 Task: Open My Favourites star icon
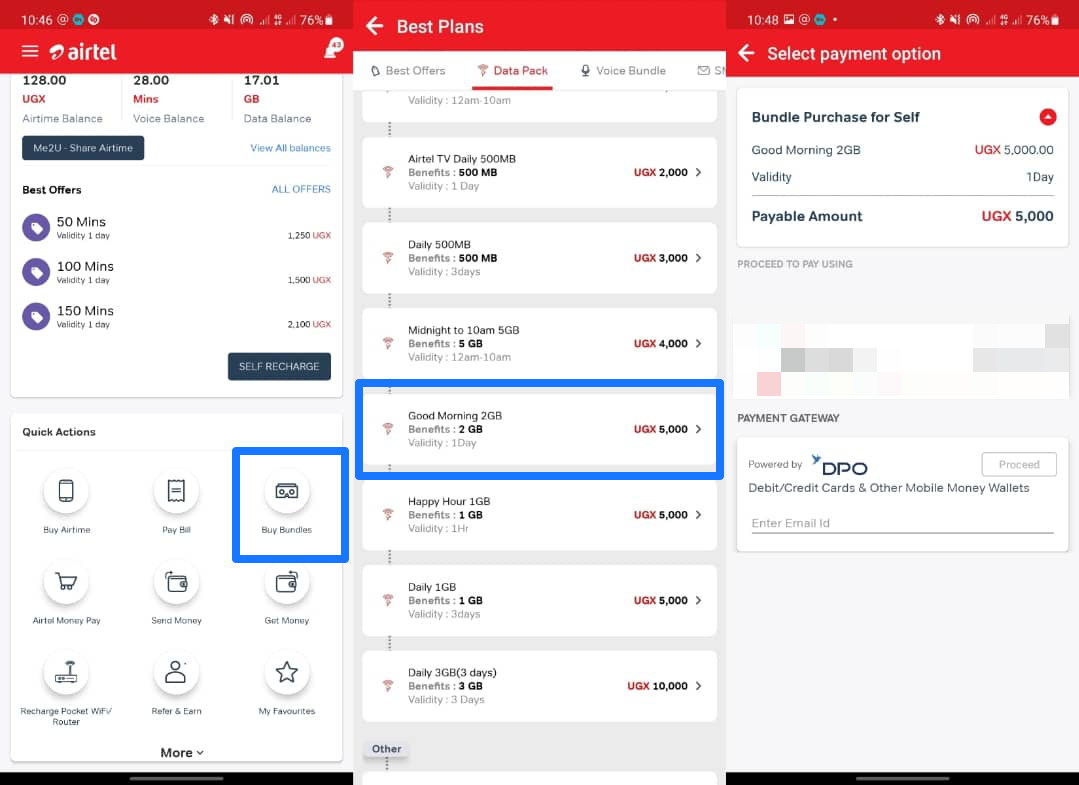(287, 672)
